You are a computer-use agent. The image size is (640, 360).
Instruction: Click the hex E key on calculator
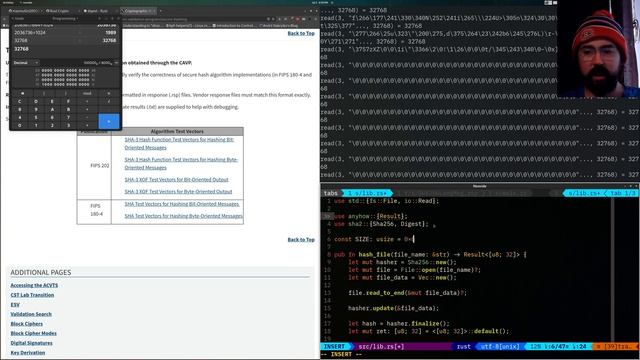click(x=52, y=101)
